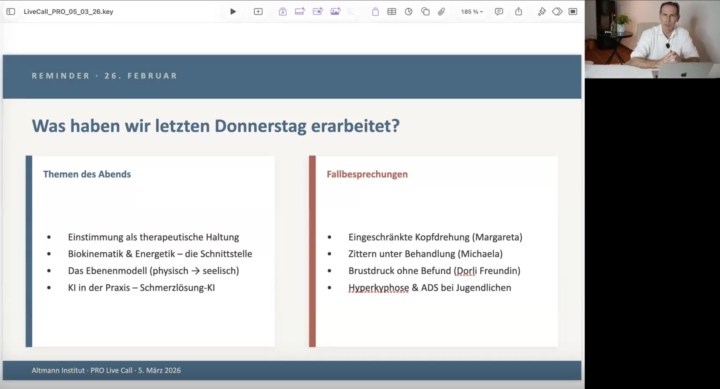Select the blue accent bar of Themen card
Viewport: 720px width, 389px height.
(29, 251)
